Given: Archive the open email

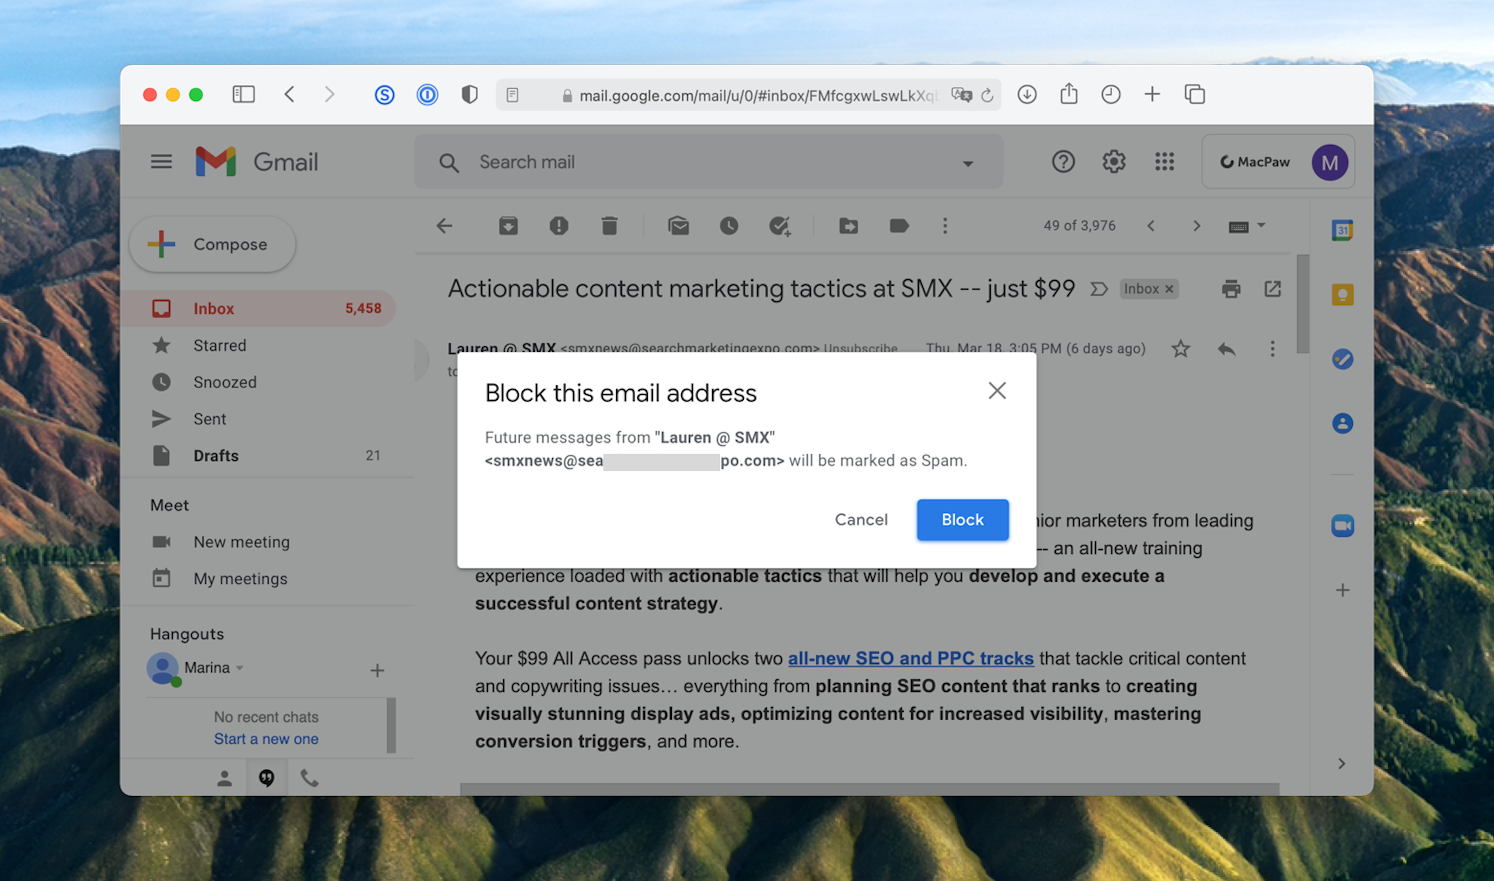Looking at the screenshot, I should (x=508, y=226).
